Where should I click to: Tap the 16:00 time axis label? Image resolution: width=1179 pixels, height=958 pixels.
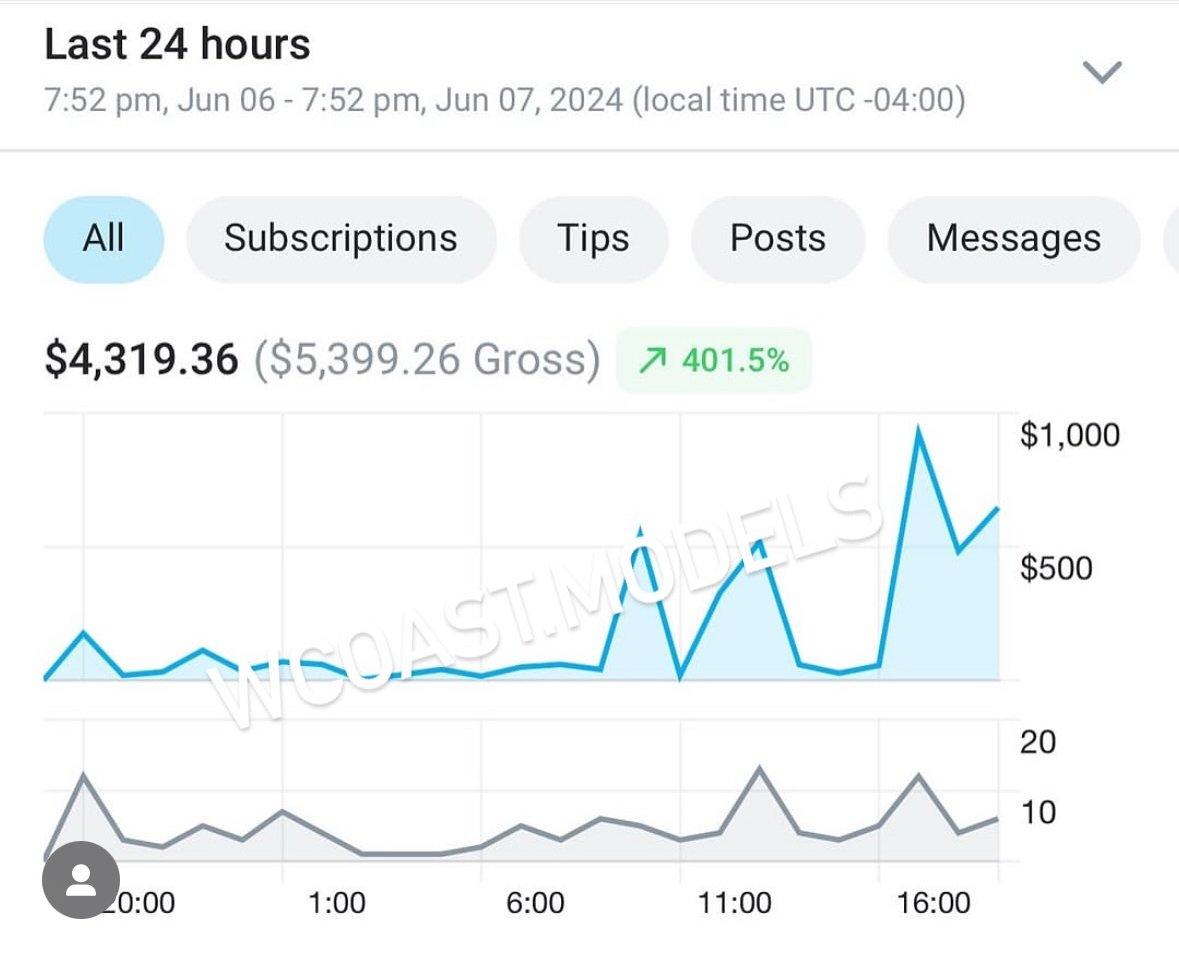tap(931, 904)
